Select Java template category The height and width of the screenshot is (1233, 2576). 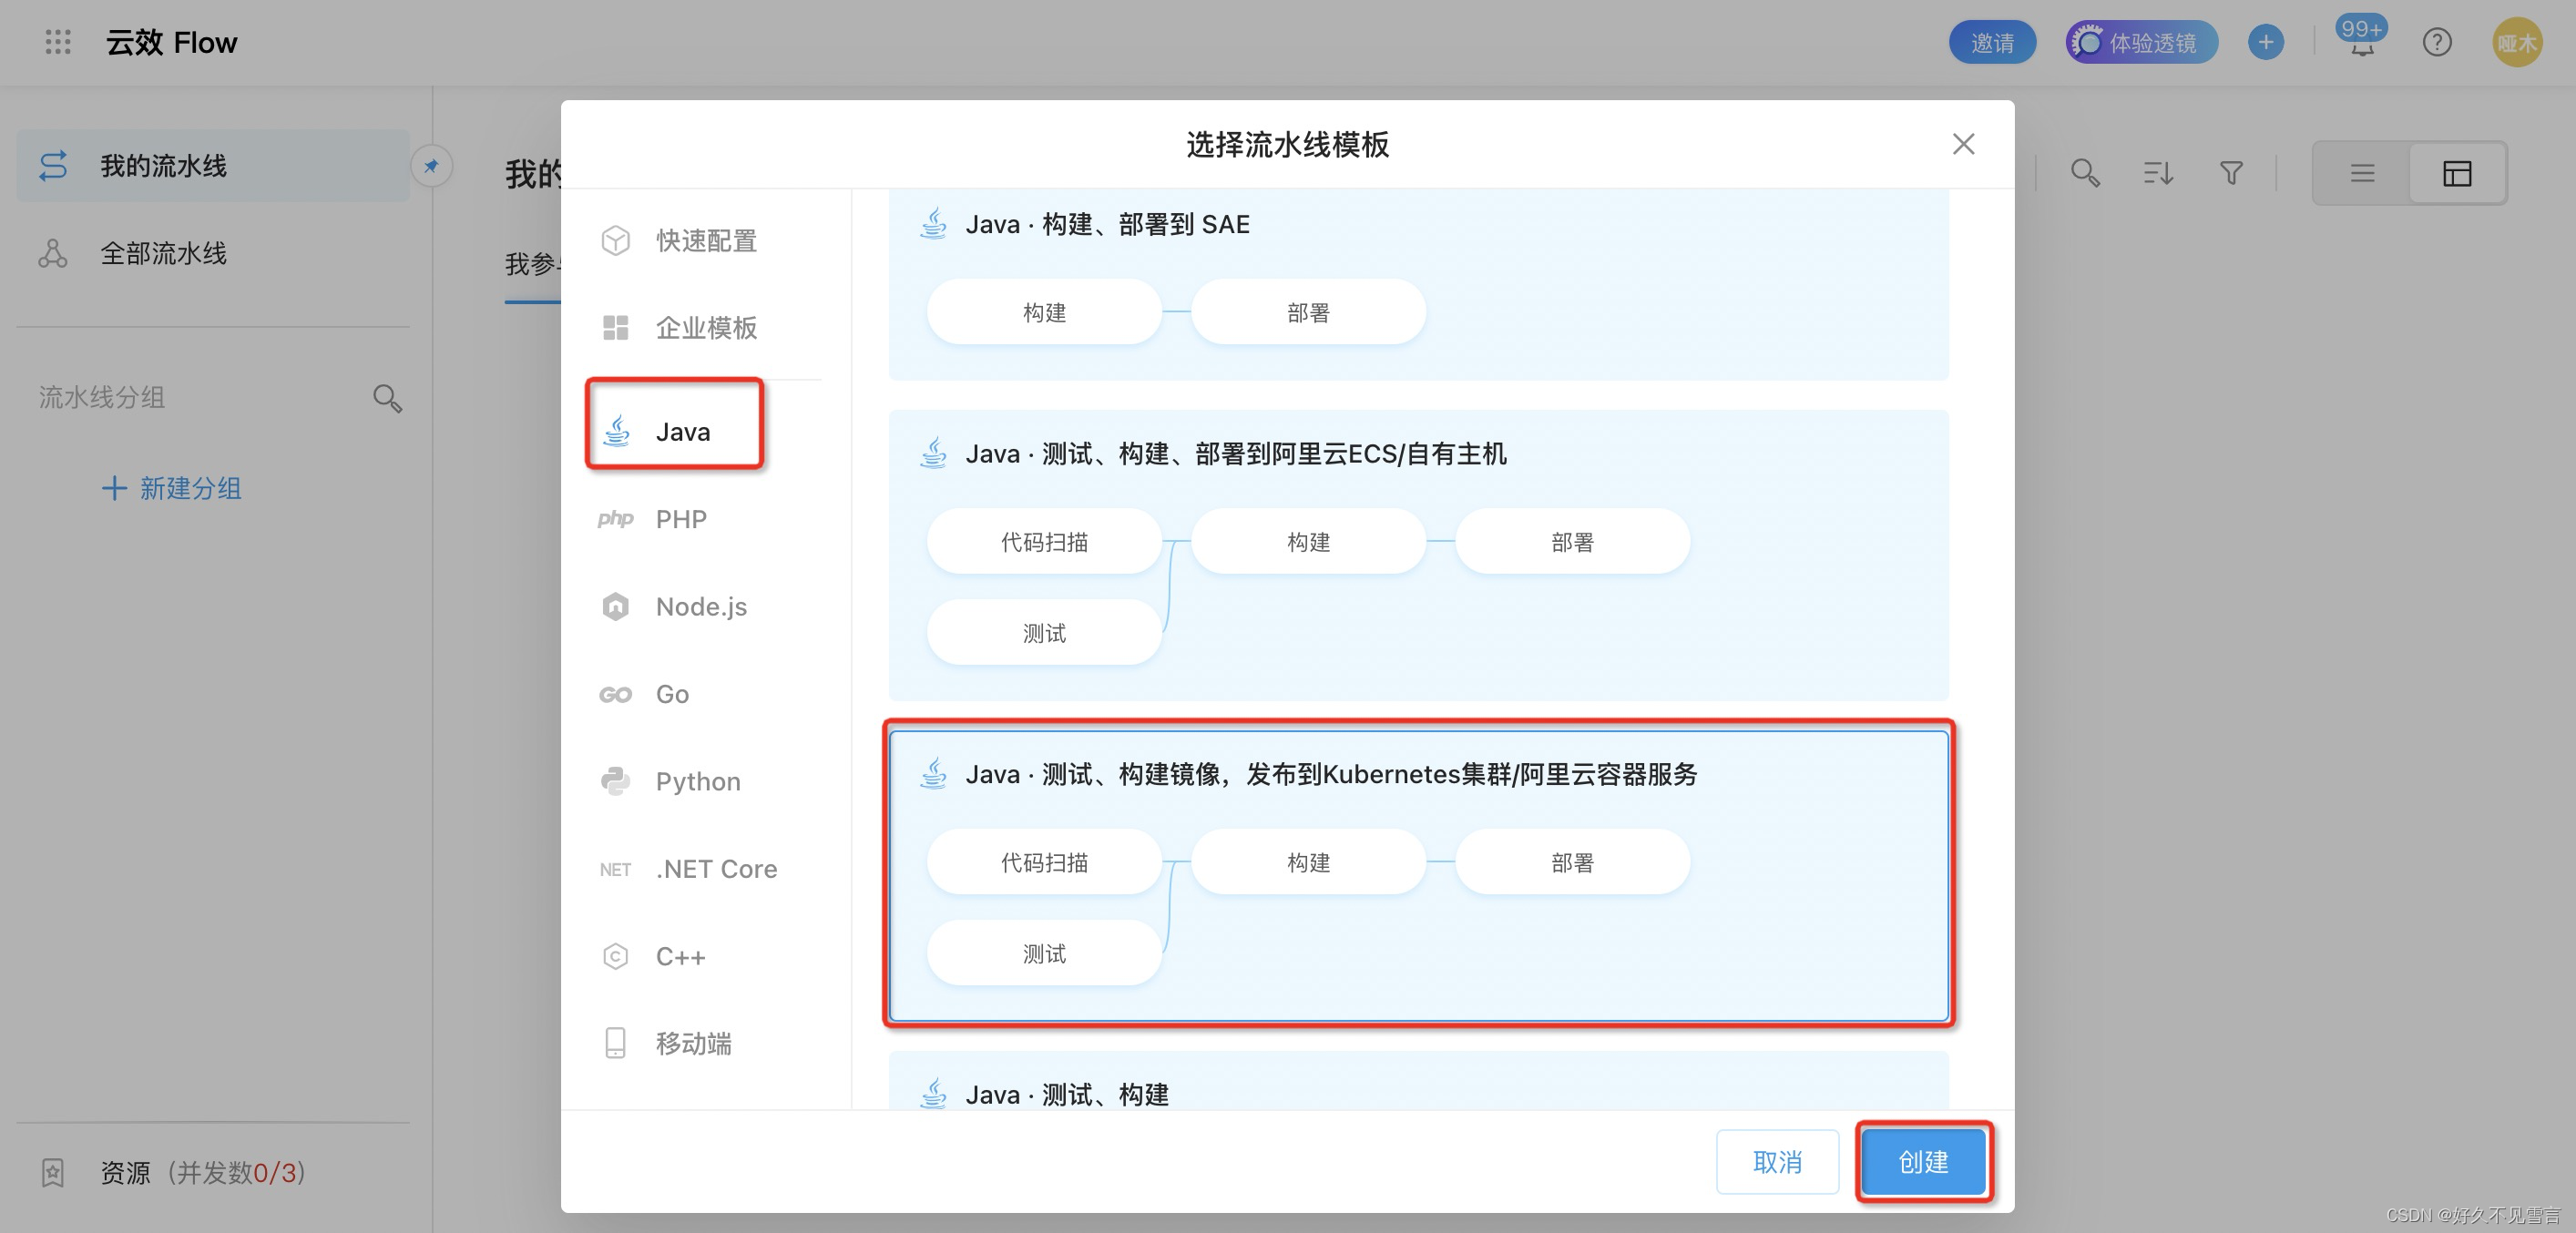tap(675, 432)
